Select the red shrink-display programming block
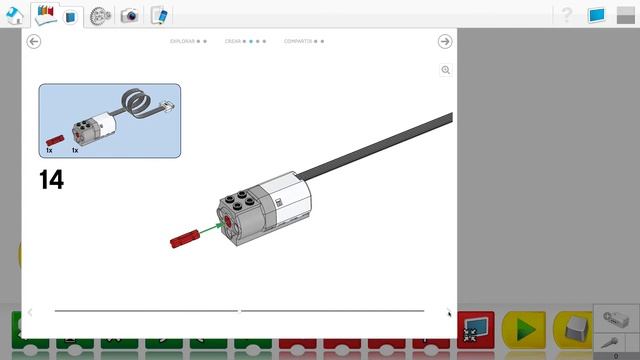Screen dimensions: 640x360 tap(476, 330)
